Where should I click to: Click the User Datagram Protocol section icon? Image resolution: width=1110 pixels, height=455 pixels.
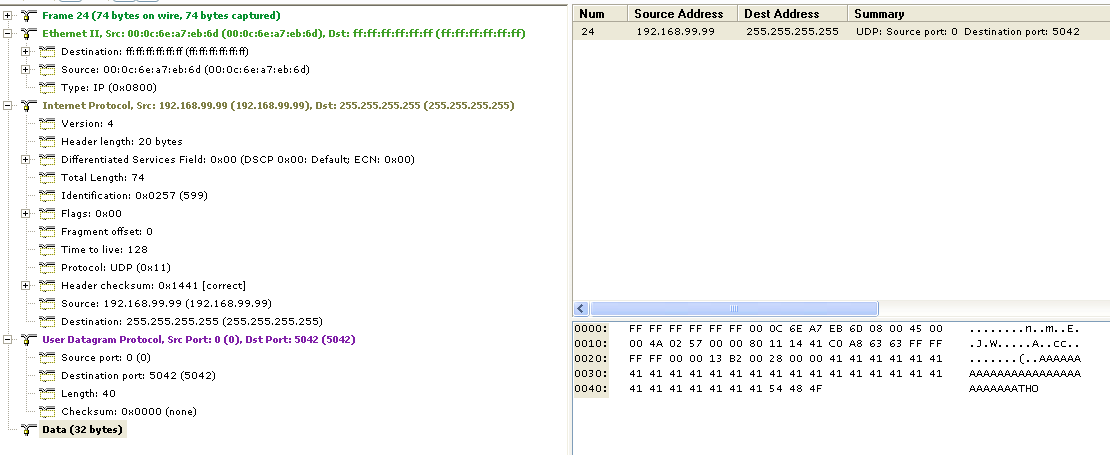(x=29, y=340)
